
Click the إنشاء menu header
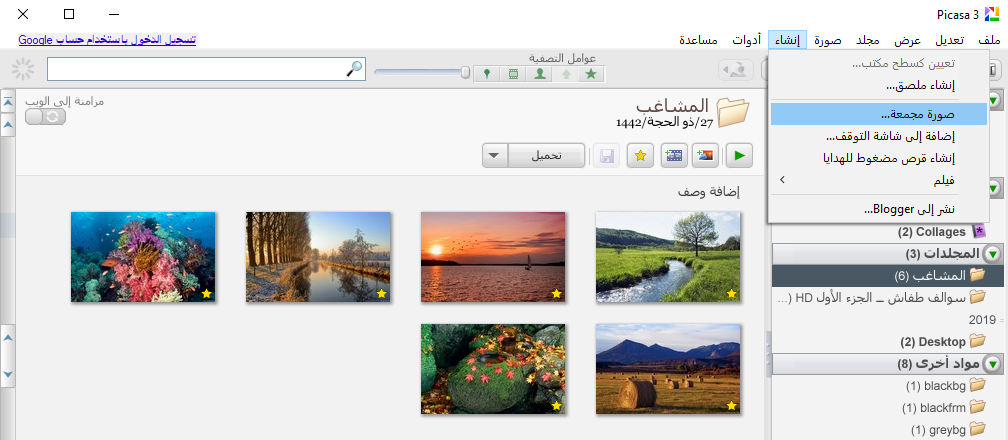click(x=788, y=40)
